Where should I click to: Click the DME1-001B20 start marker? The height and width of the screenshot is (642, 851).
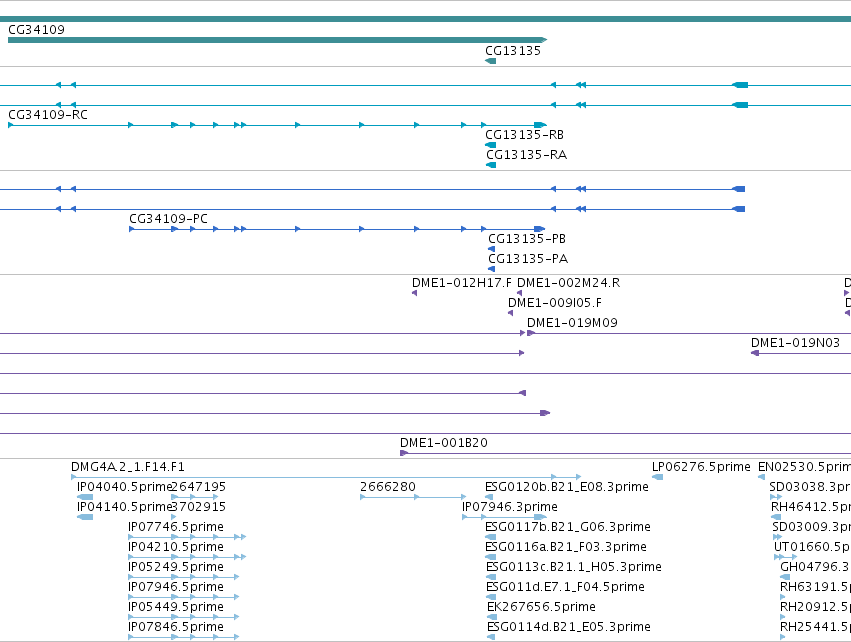[x=404, y=453]
